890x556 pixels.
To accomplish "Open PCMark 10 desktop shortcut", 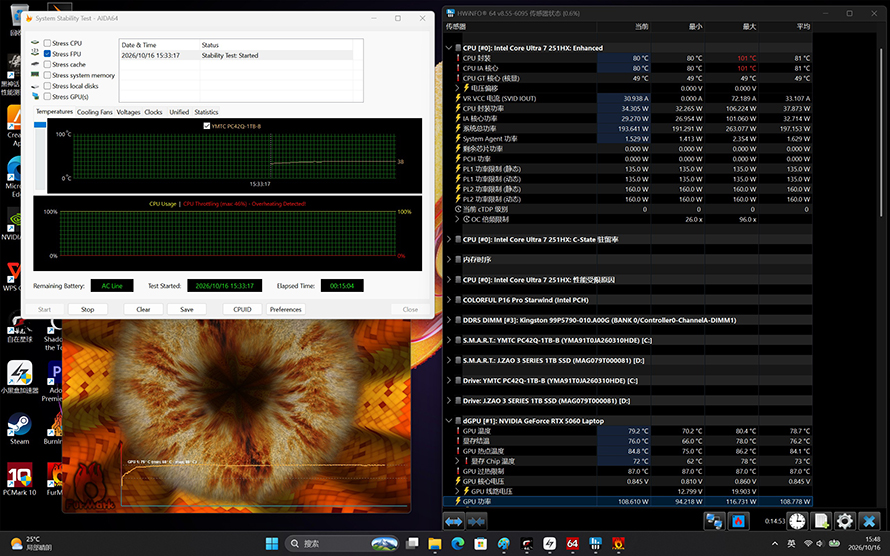I will pos(19,479).
